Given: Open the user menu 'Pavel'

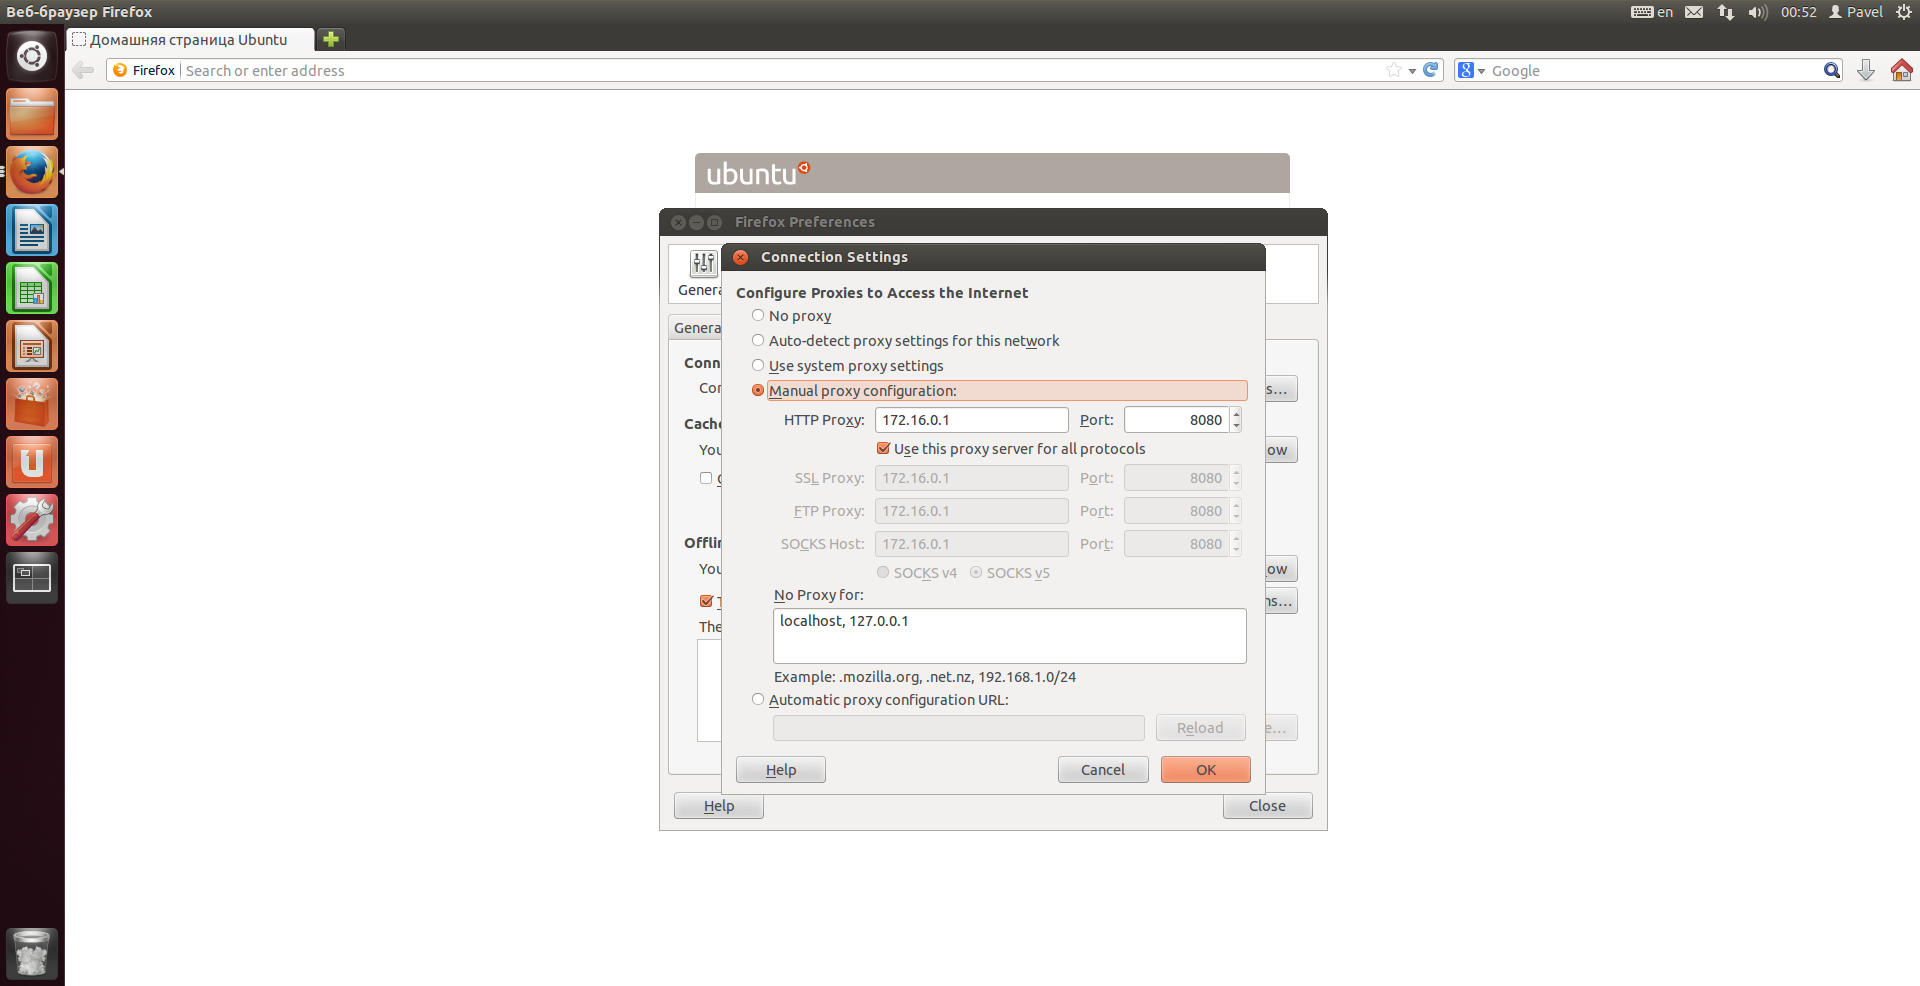Looking at the screenshot, I should point(1856,12).
